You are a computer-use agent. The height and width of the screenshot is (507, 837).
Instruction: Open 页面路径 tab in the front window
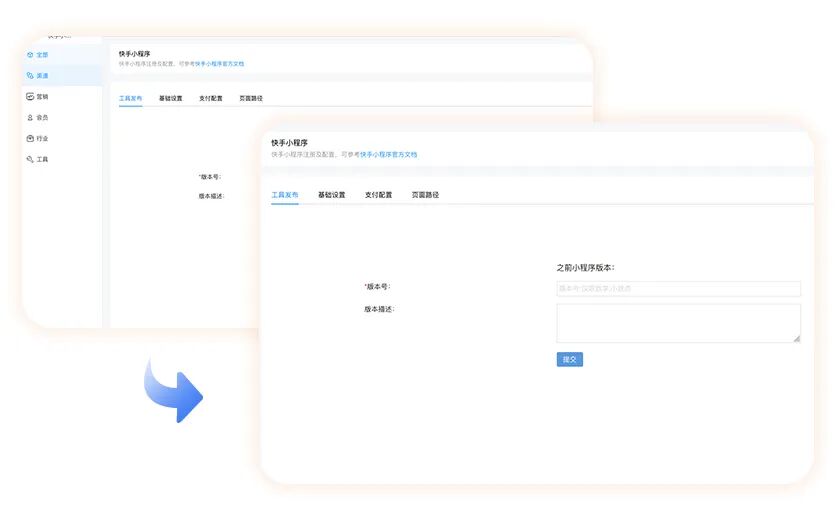425,195
